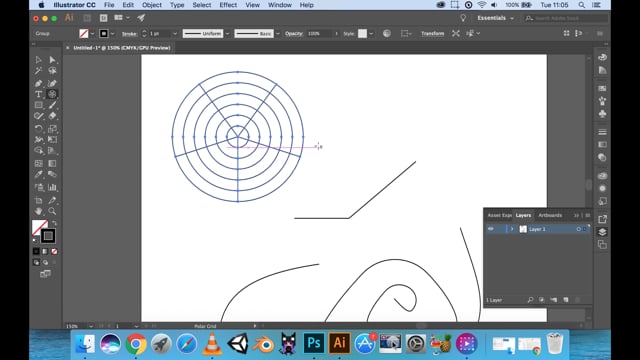Image resolution: width=640 pixels, height=360 pixels.
Task: Open Layers panel icon in right dock
Action: click(602, 232)
